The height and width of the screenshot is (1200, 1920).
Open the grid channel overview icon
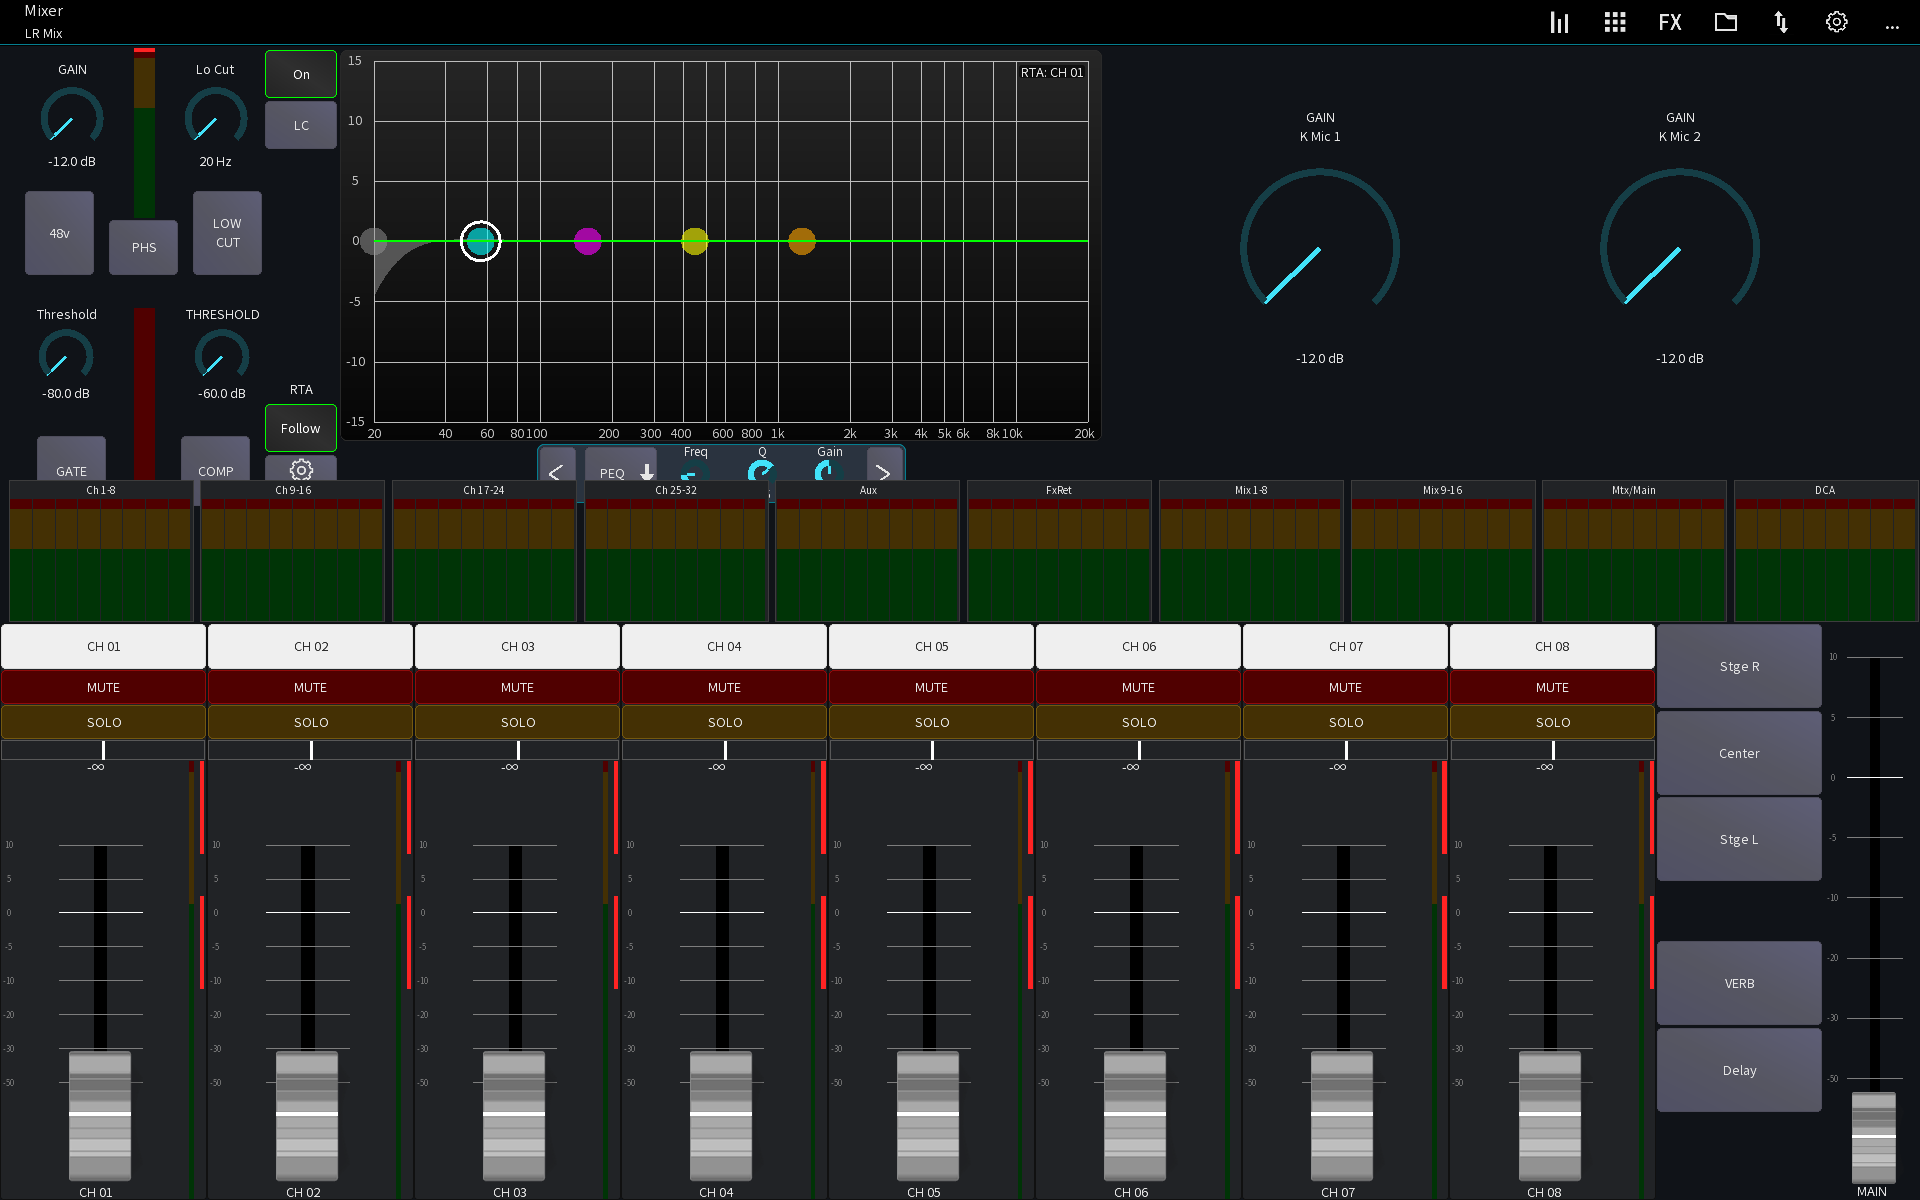coord(1614,21)
